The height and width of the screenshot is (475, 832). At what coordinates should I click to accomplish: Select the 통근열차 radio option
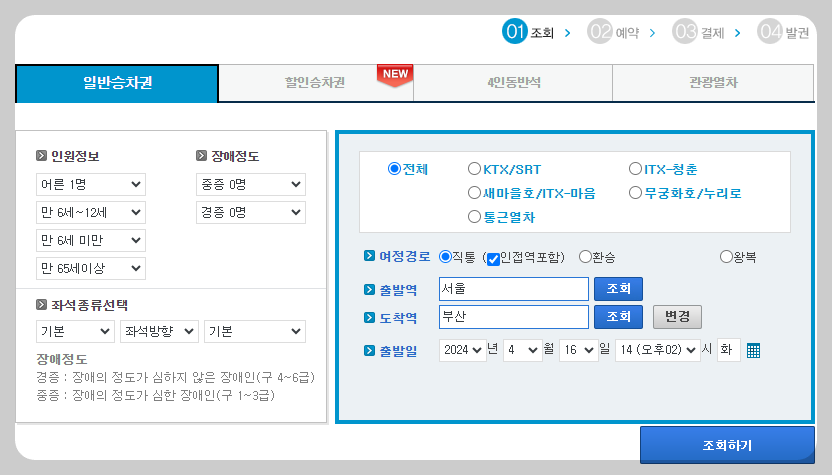click(474, 217)
